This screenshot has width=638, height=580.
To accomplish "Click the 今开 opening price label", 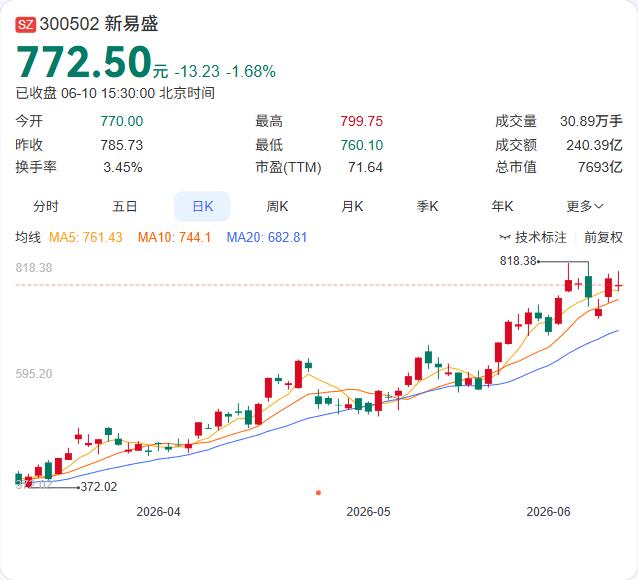I will click(29, 121).
